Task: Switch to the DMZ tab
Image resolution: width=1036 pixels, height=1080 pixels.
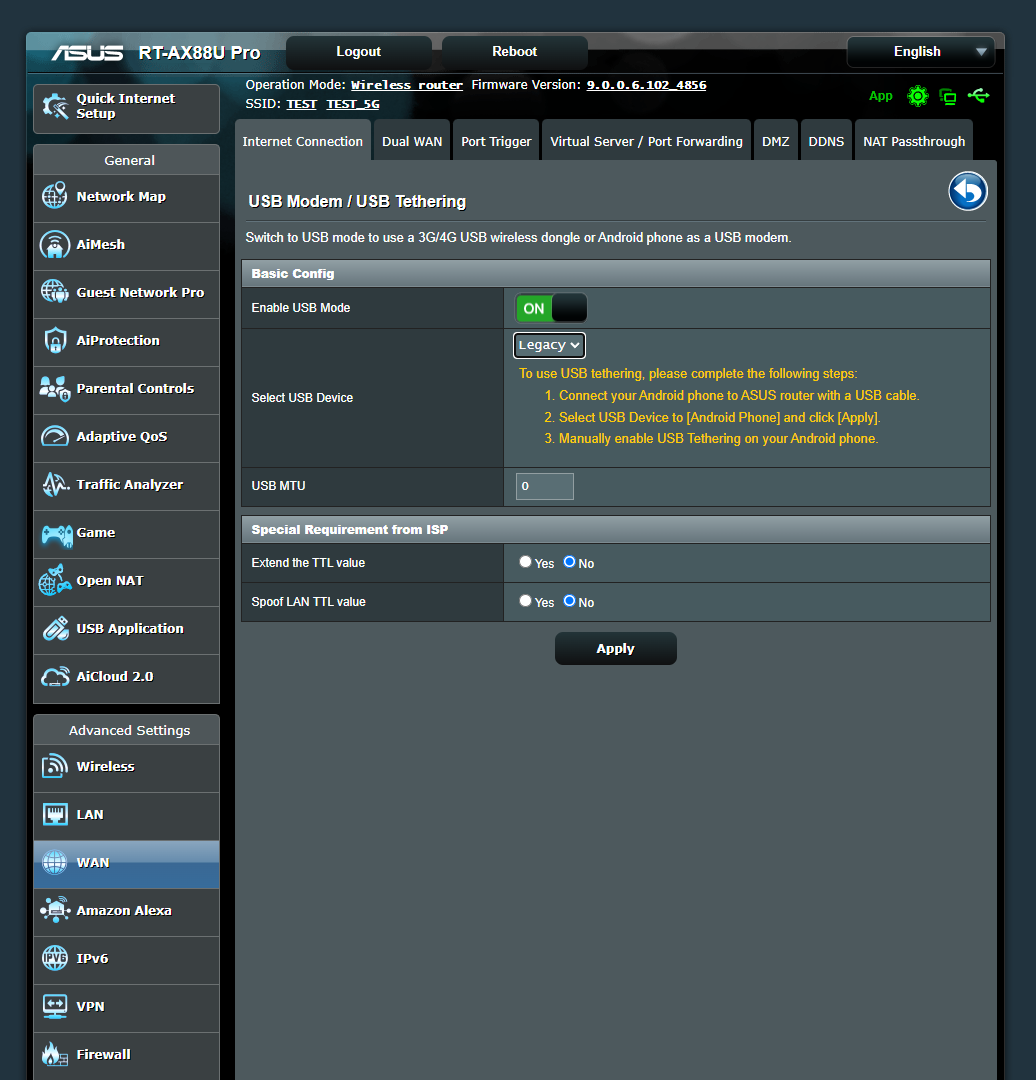Action: pyautogui.click(x=776, y=141)
